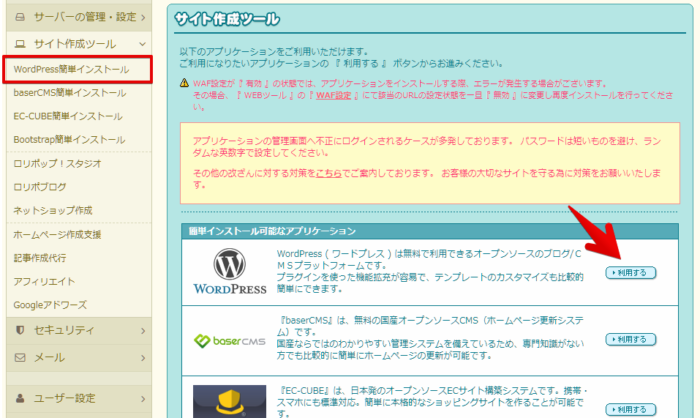Expand the メール section chevron
Image resolution: width=700 pixels, height=418 pixels.
pos(144,357)
